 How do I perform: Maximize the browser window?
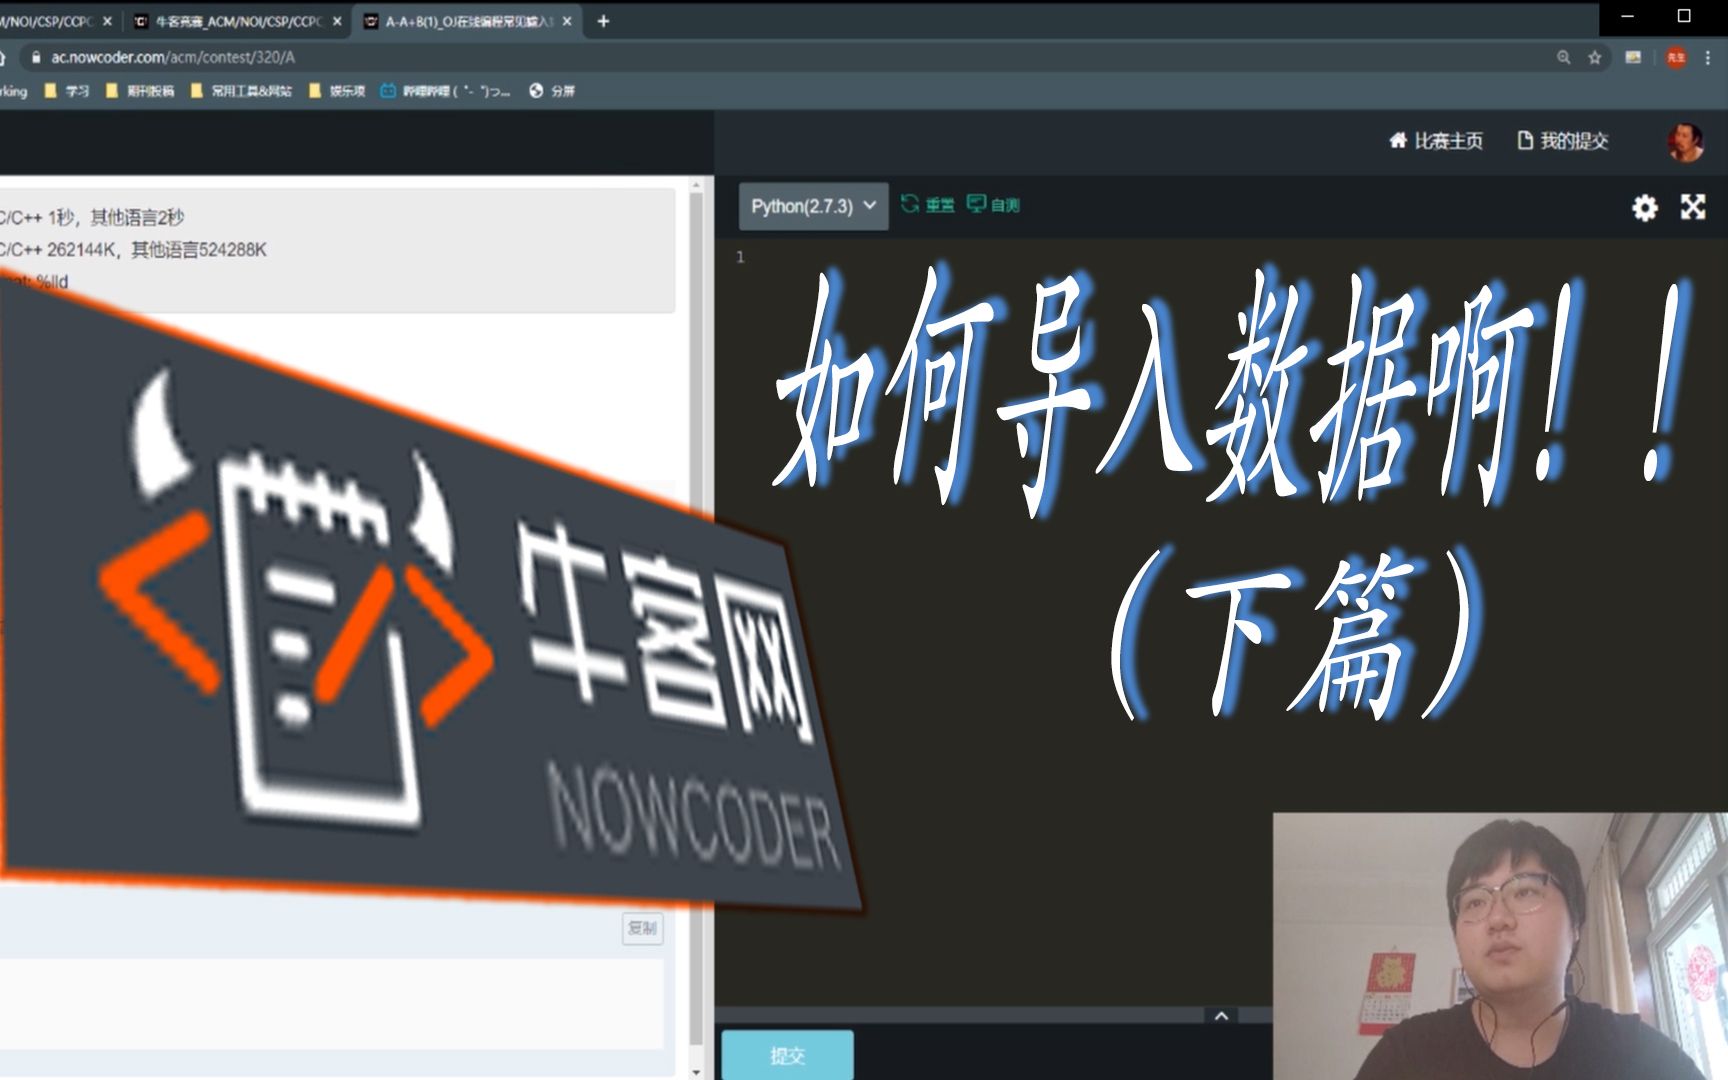click(1684, 16)
